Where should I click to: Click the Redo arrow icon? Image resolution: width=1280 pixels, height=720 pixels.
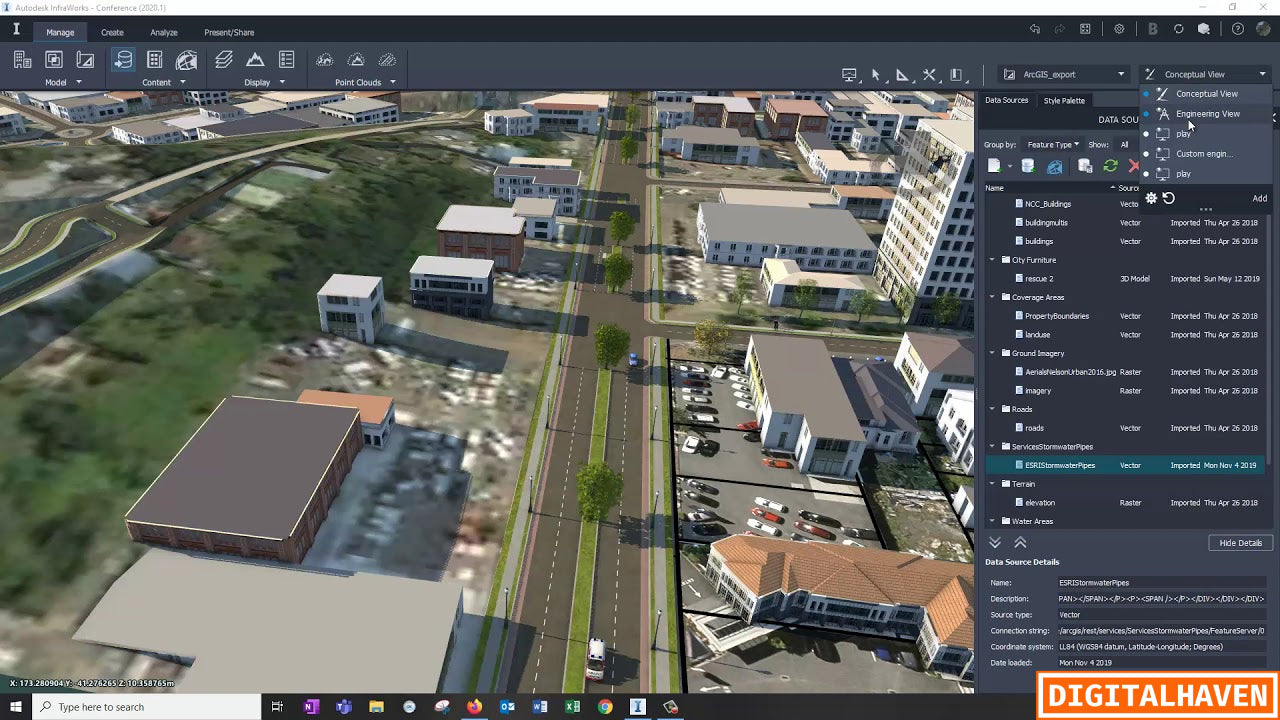coord(1059,29)
